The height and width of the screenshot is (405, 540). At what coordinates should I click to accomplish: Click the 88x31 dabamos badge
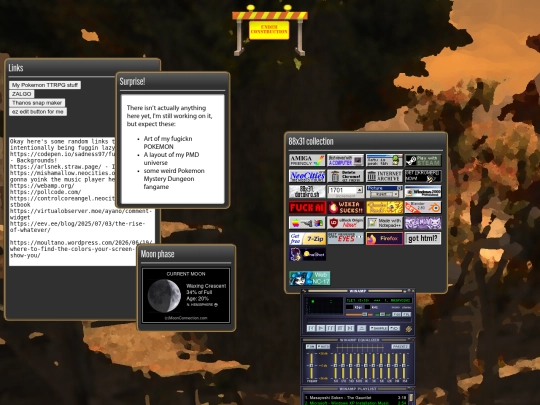click(307, 191)
